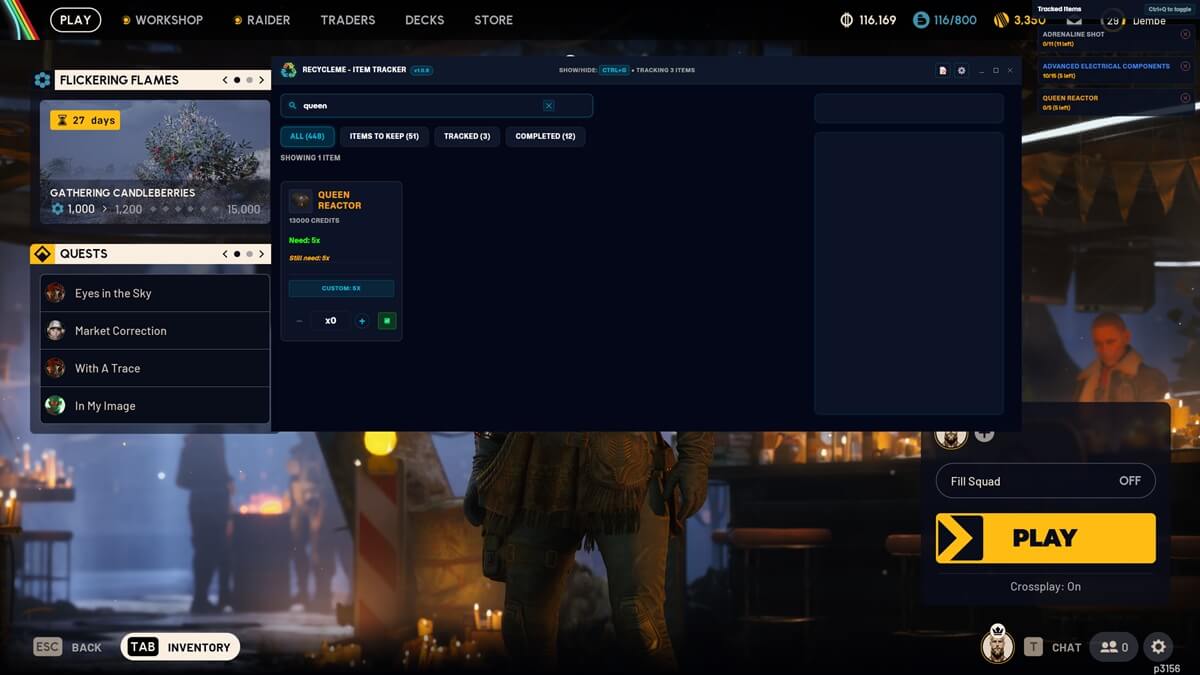This screenshot has width=1200, height=675.
Task: Remove Advanced Electrical Components from tracked overlay
Action: pyautogui.click(x=1185, y=66)
